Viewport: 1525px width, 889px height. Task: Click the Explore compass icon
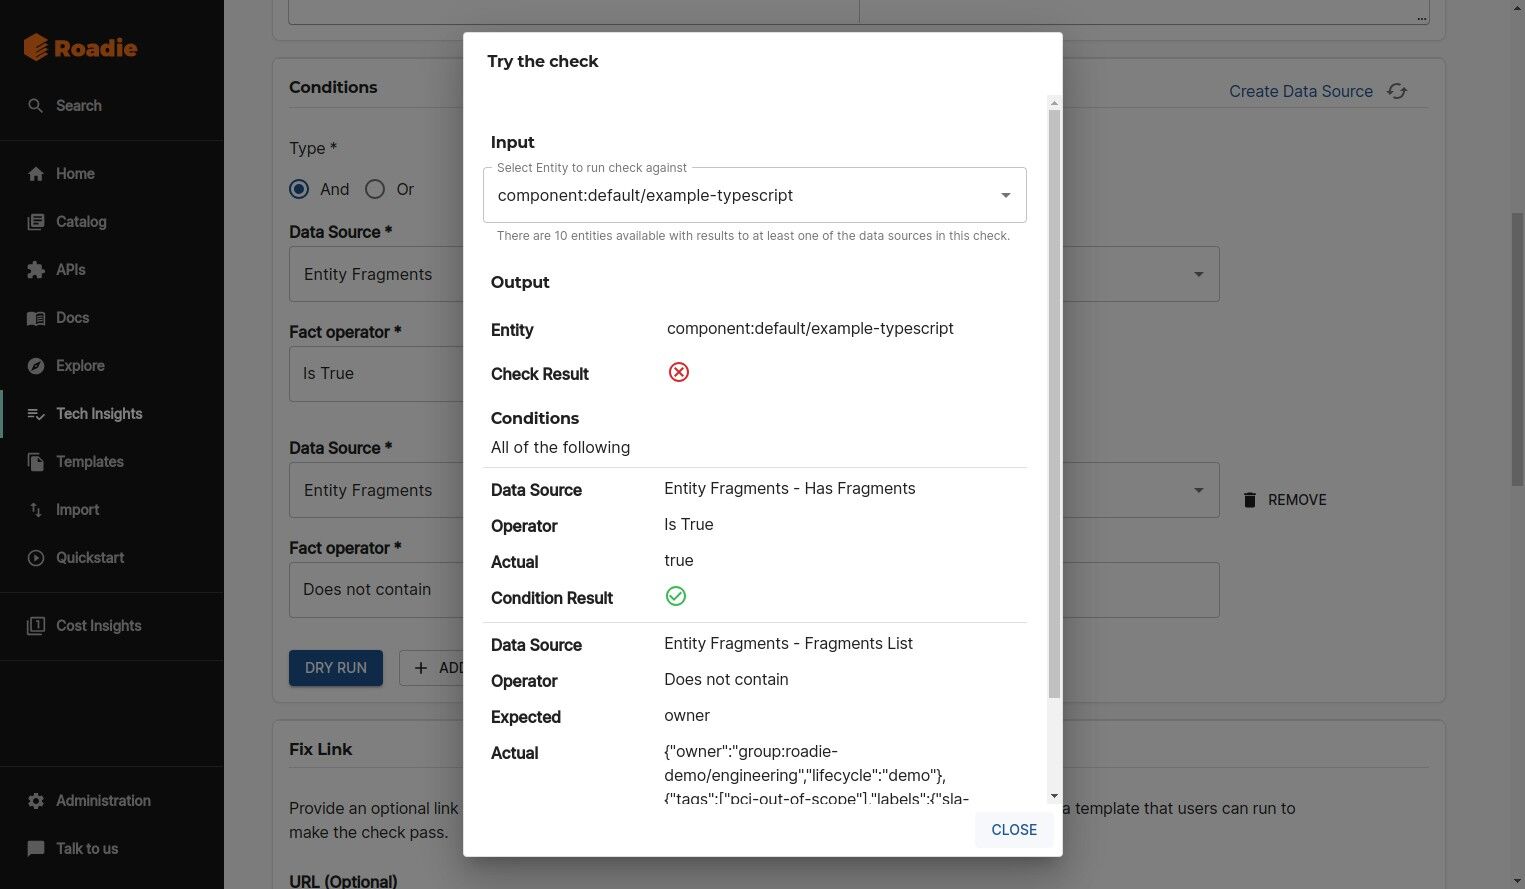pyautogui.click(x=36, y=366)
